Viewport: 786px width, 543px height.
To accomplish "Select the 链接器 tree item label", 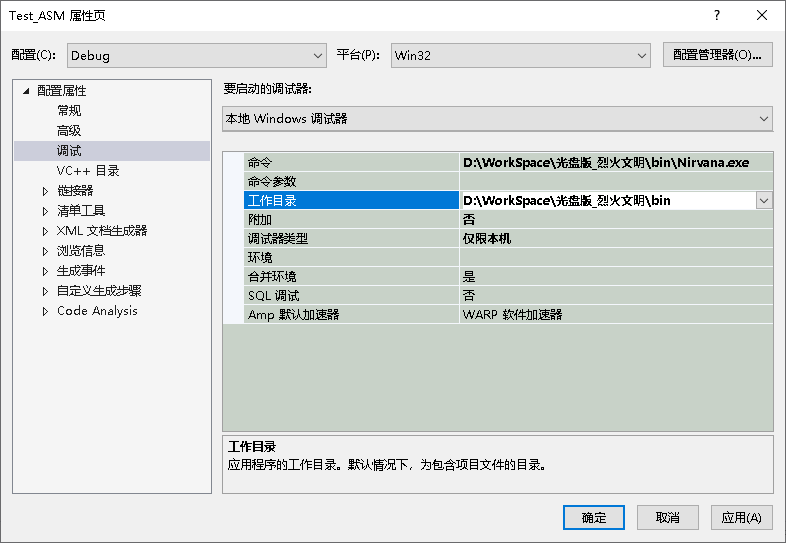I will [x=75, y=191].
